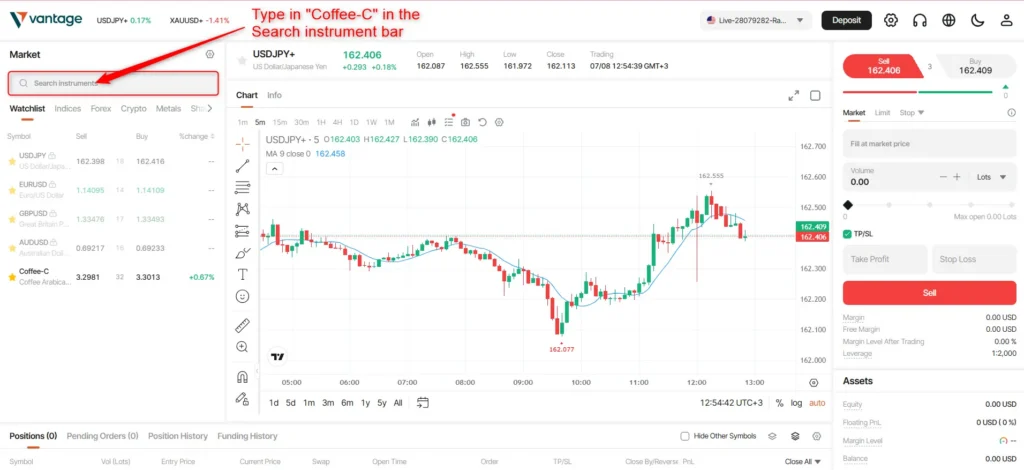The width and height of the screenshot is (1024, 470).
Task: Toggle auto scale on chart
Action: pos(817,403)
